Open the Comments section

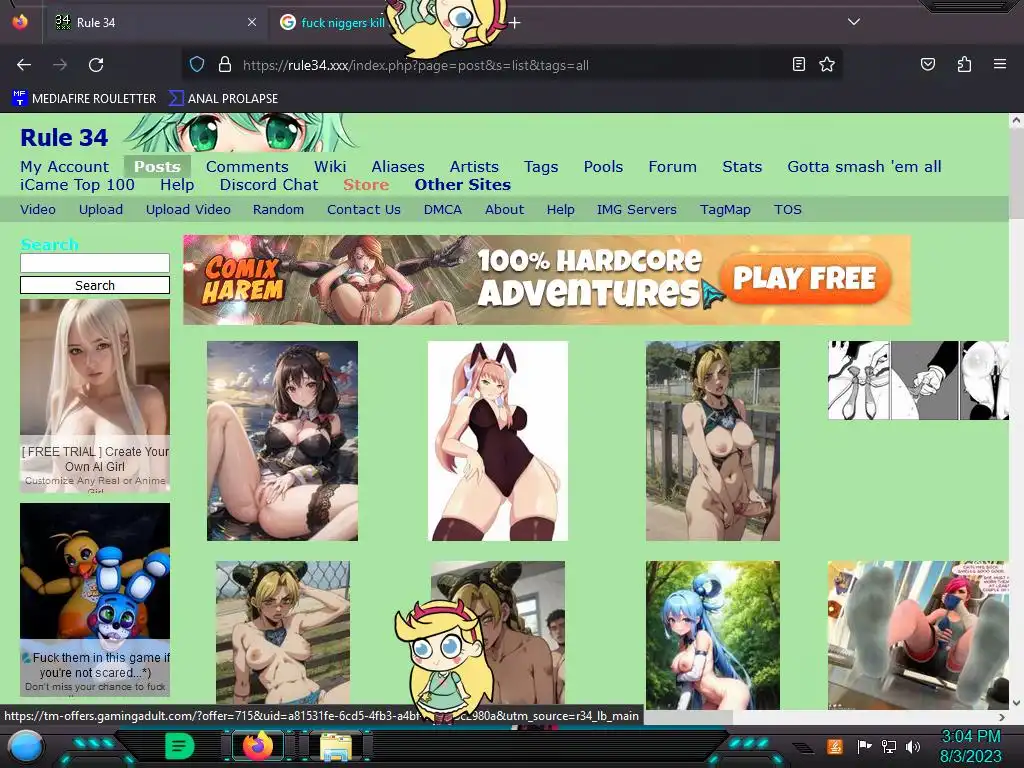247,167
